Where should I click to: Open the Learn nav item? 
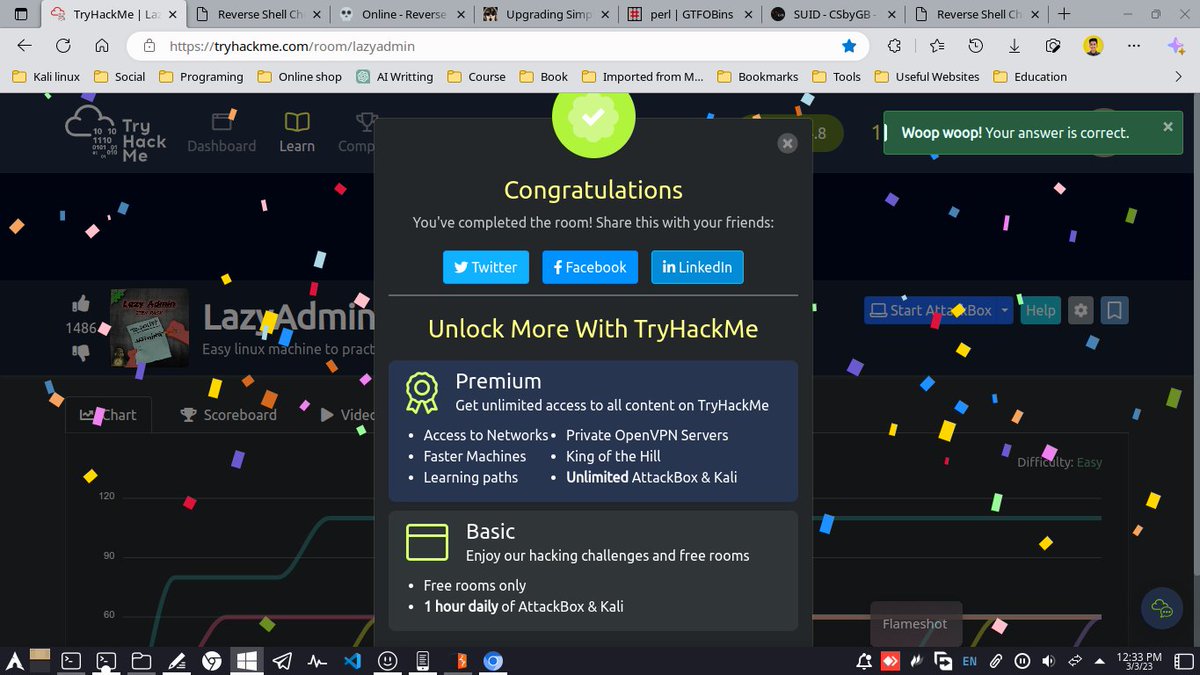(297, 132)
